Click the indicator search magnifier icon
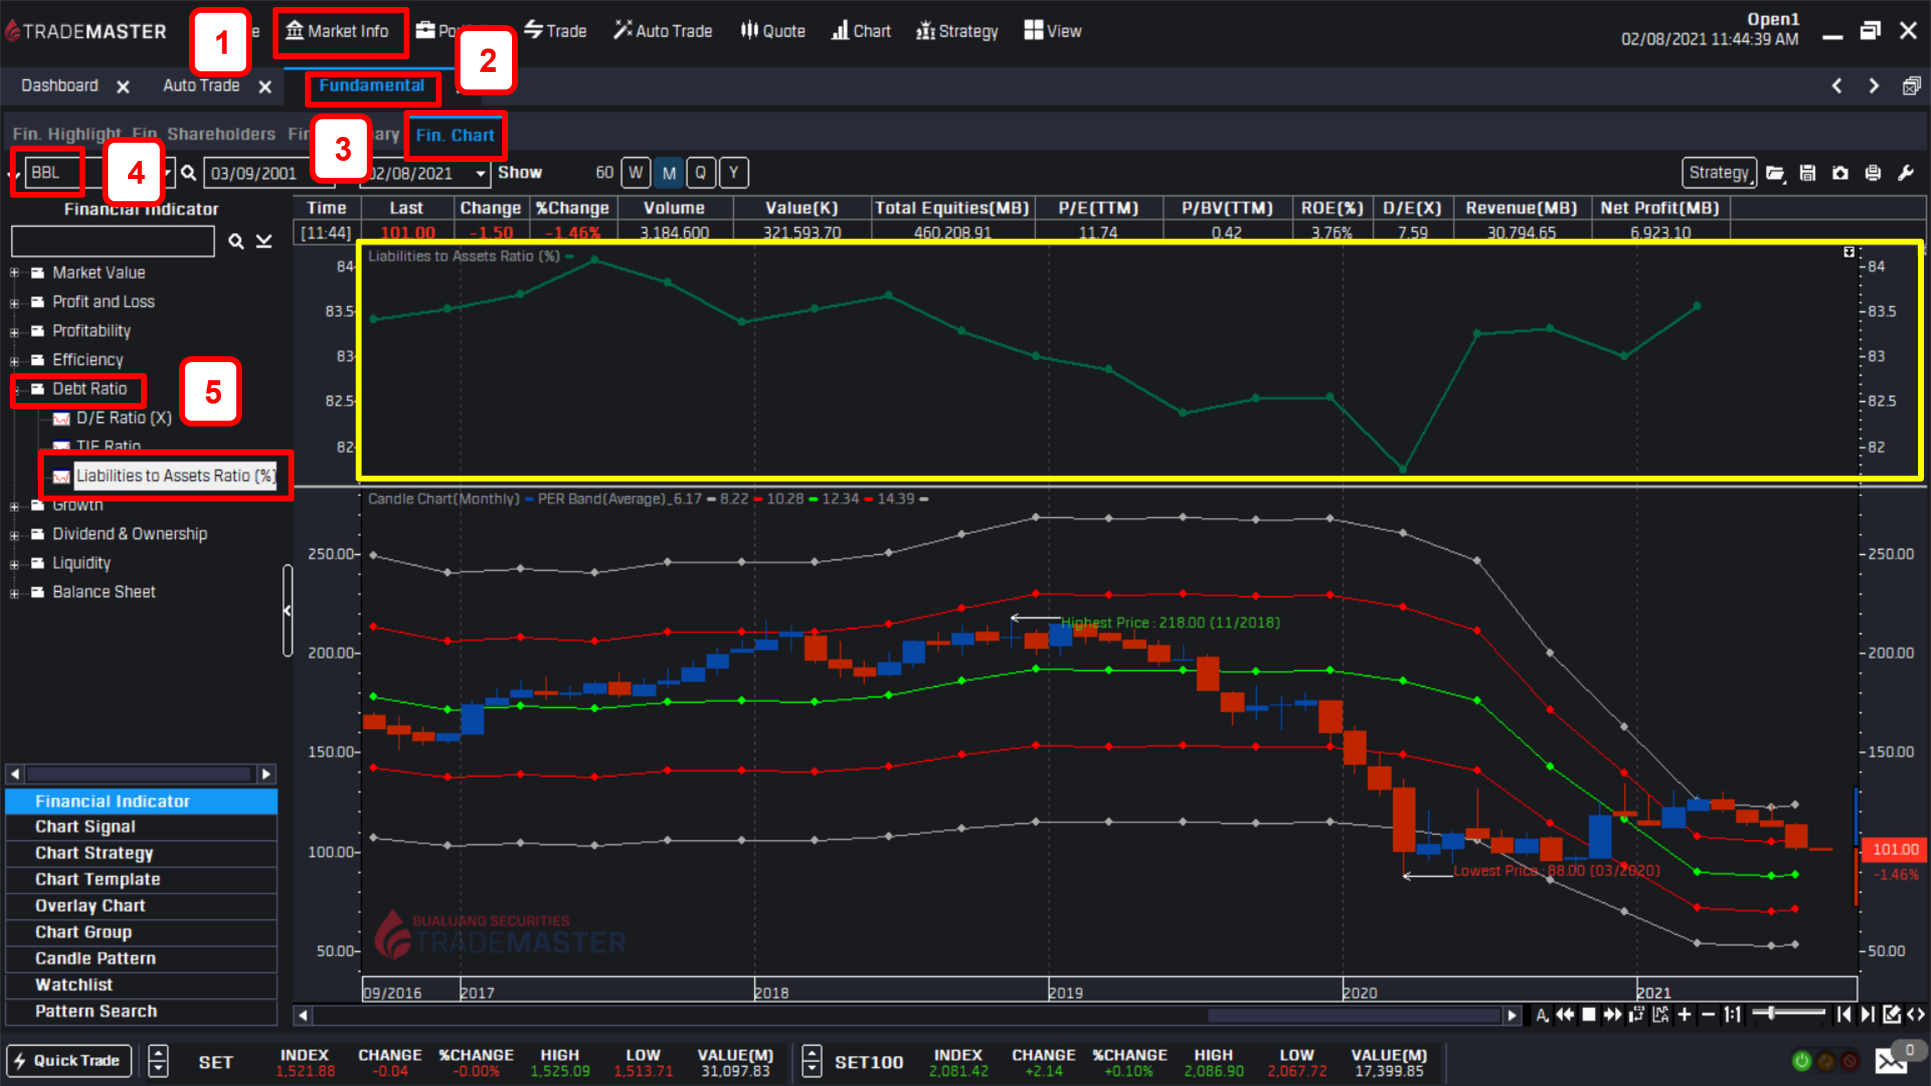The width and height of the screenshot is (1931, 1086). point(236,241)
